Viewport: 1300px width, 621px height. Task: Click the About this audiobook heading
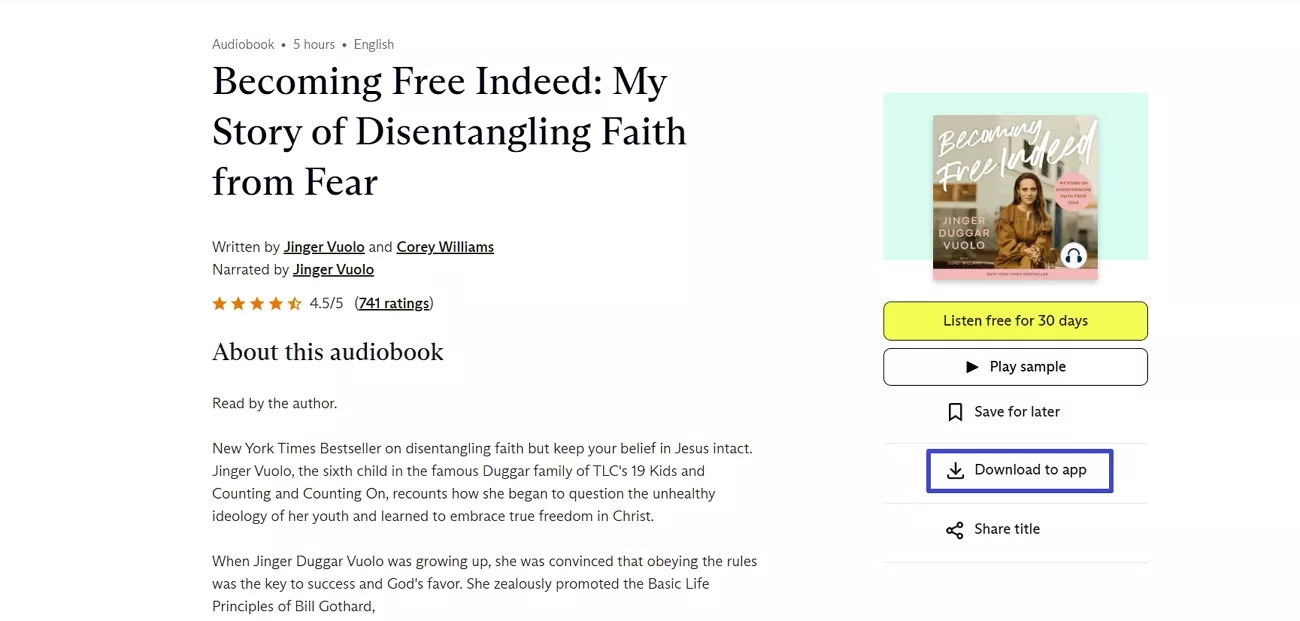click(x=328, y=352)
